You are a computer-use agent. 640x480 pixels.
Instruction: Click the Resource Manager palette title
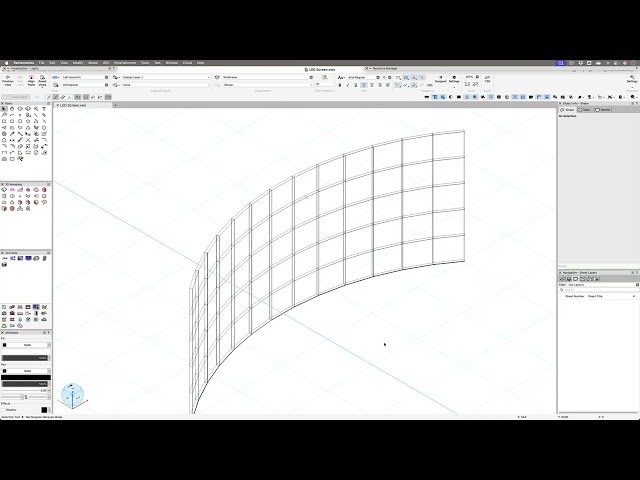[384, 69]
